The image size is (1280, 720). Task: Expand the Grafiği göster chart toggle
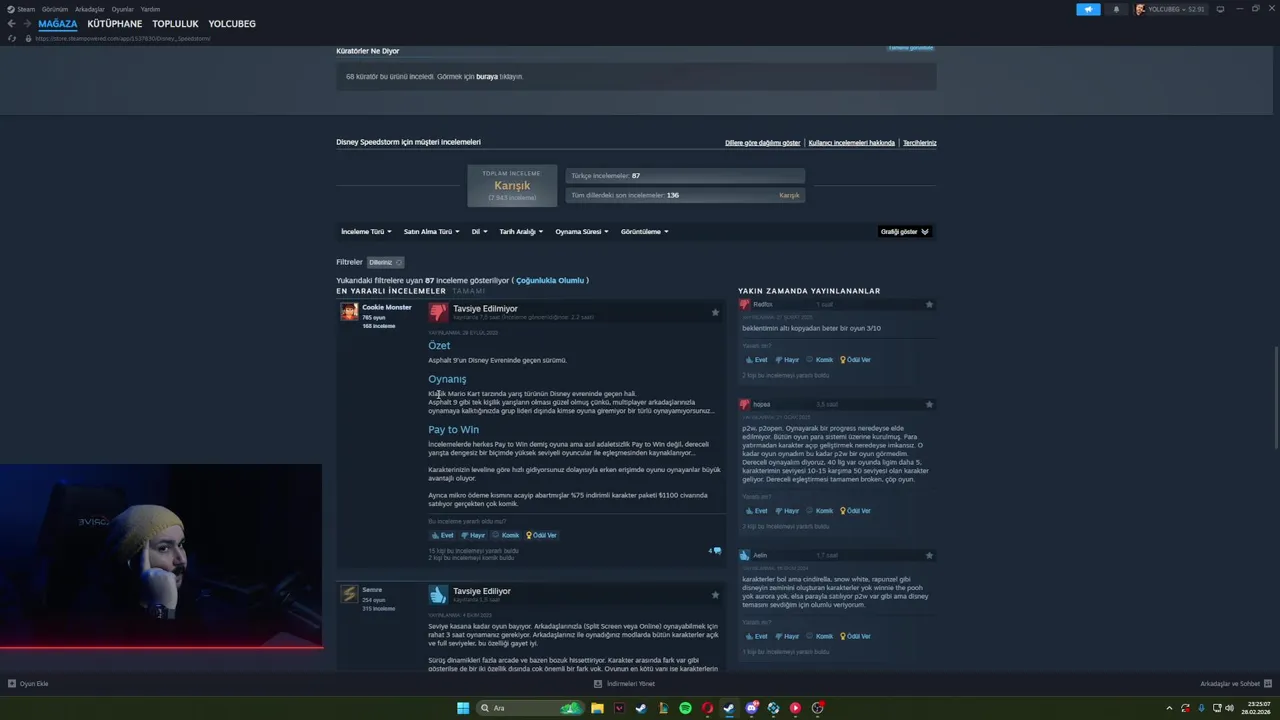[x=904, y=231]
